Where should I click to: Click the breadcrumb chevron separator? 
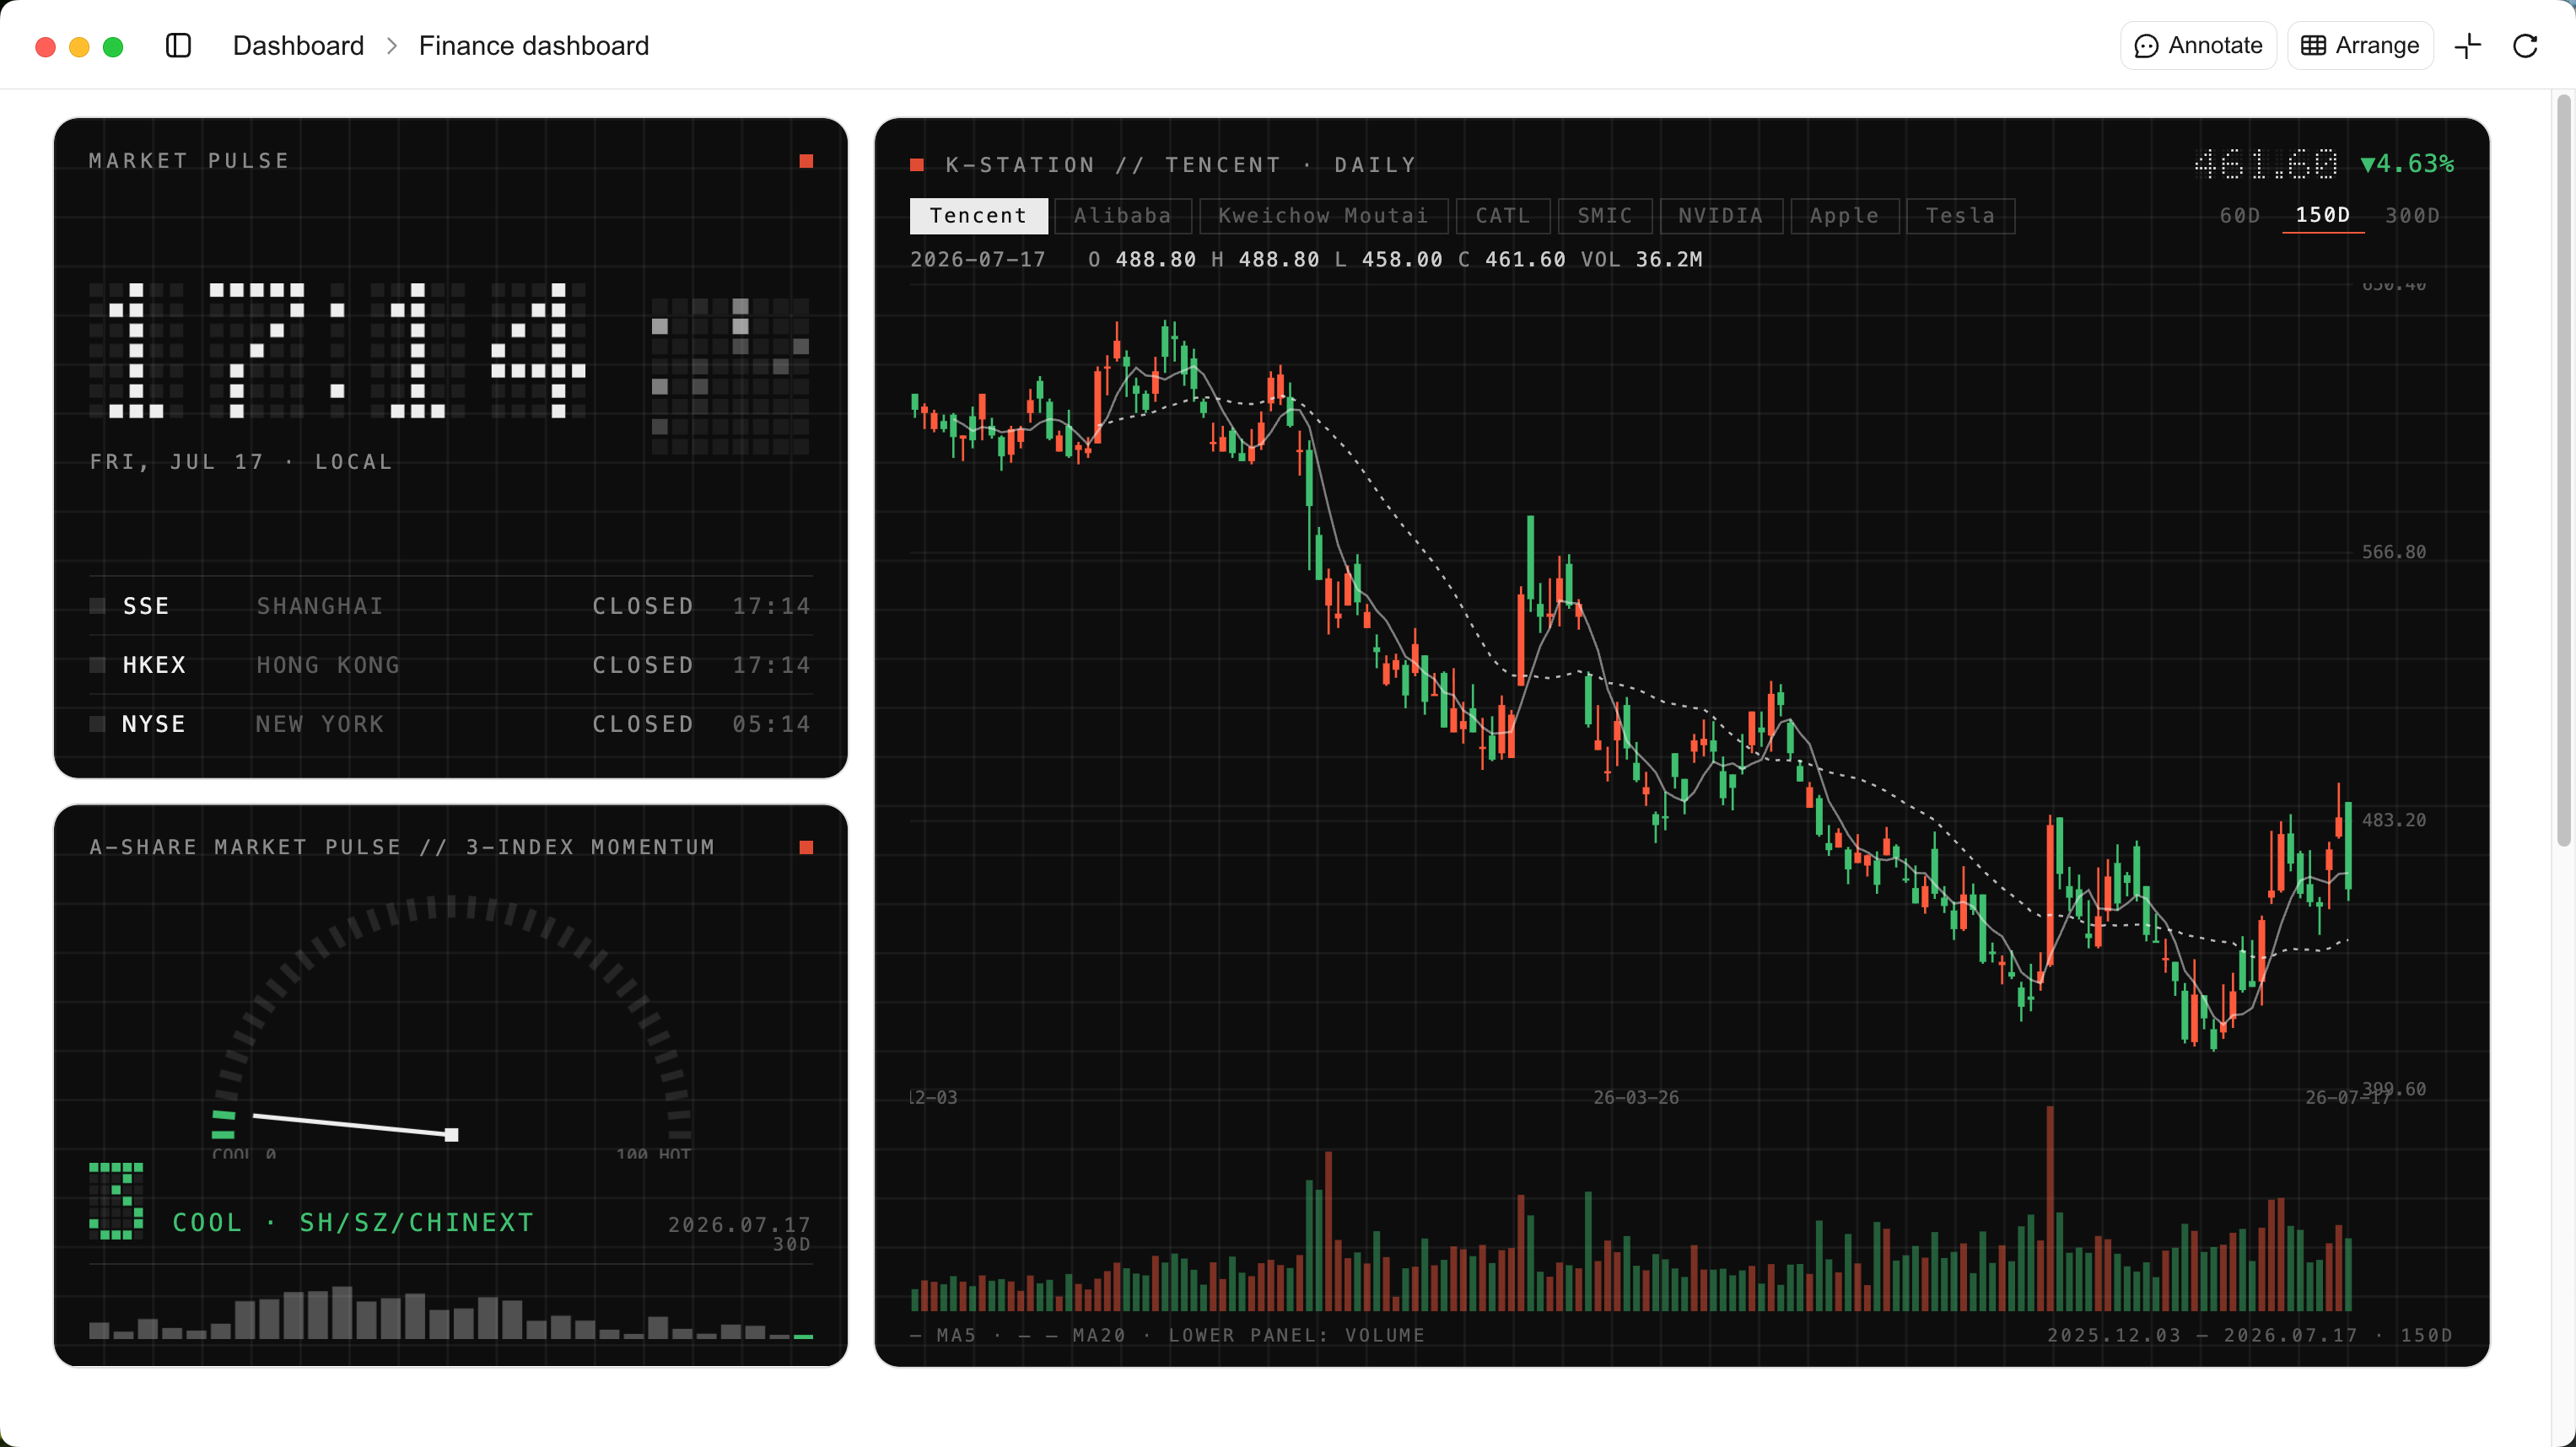(392, 46)
